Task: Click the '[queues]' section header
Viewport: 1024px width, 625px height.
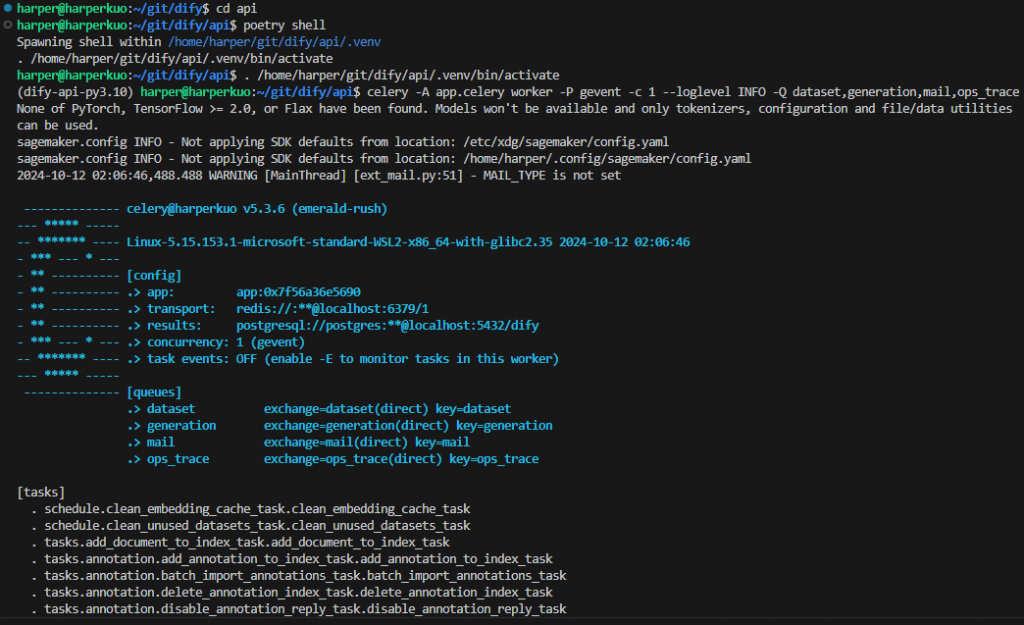Action: point(154,392)
